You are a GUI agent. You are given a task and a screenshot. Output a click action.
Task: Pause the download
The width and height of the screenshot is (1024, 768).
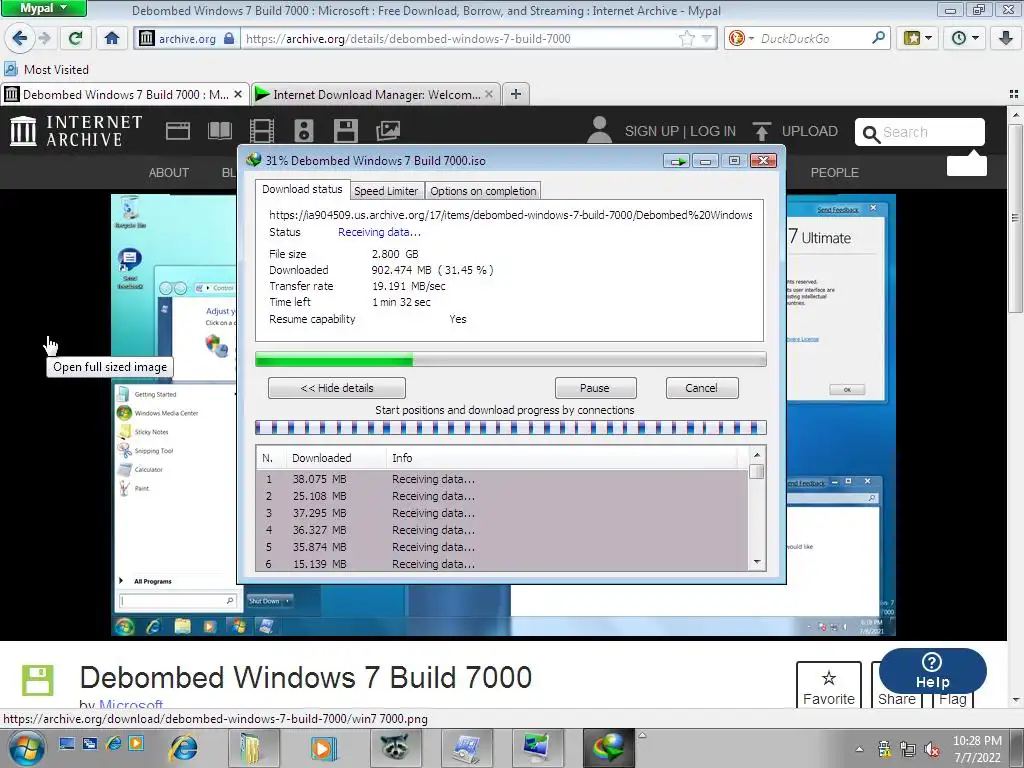pyautogui.click(x=594, y=388)
